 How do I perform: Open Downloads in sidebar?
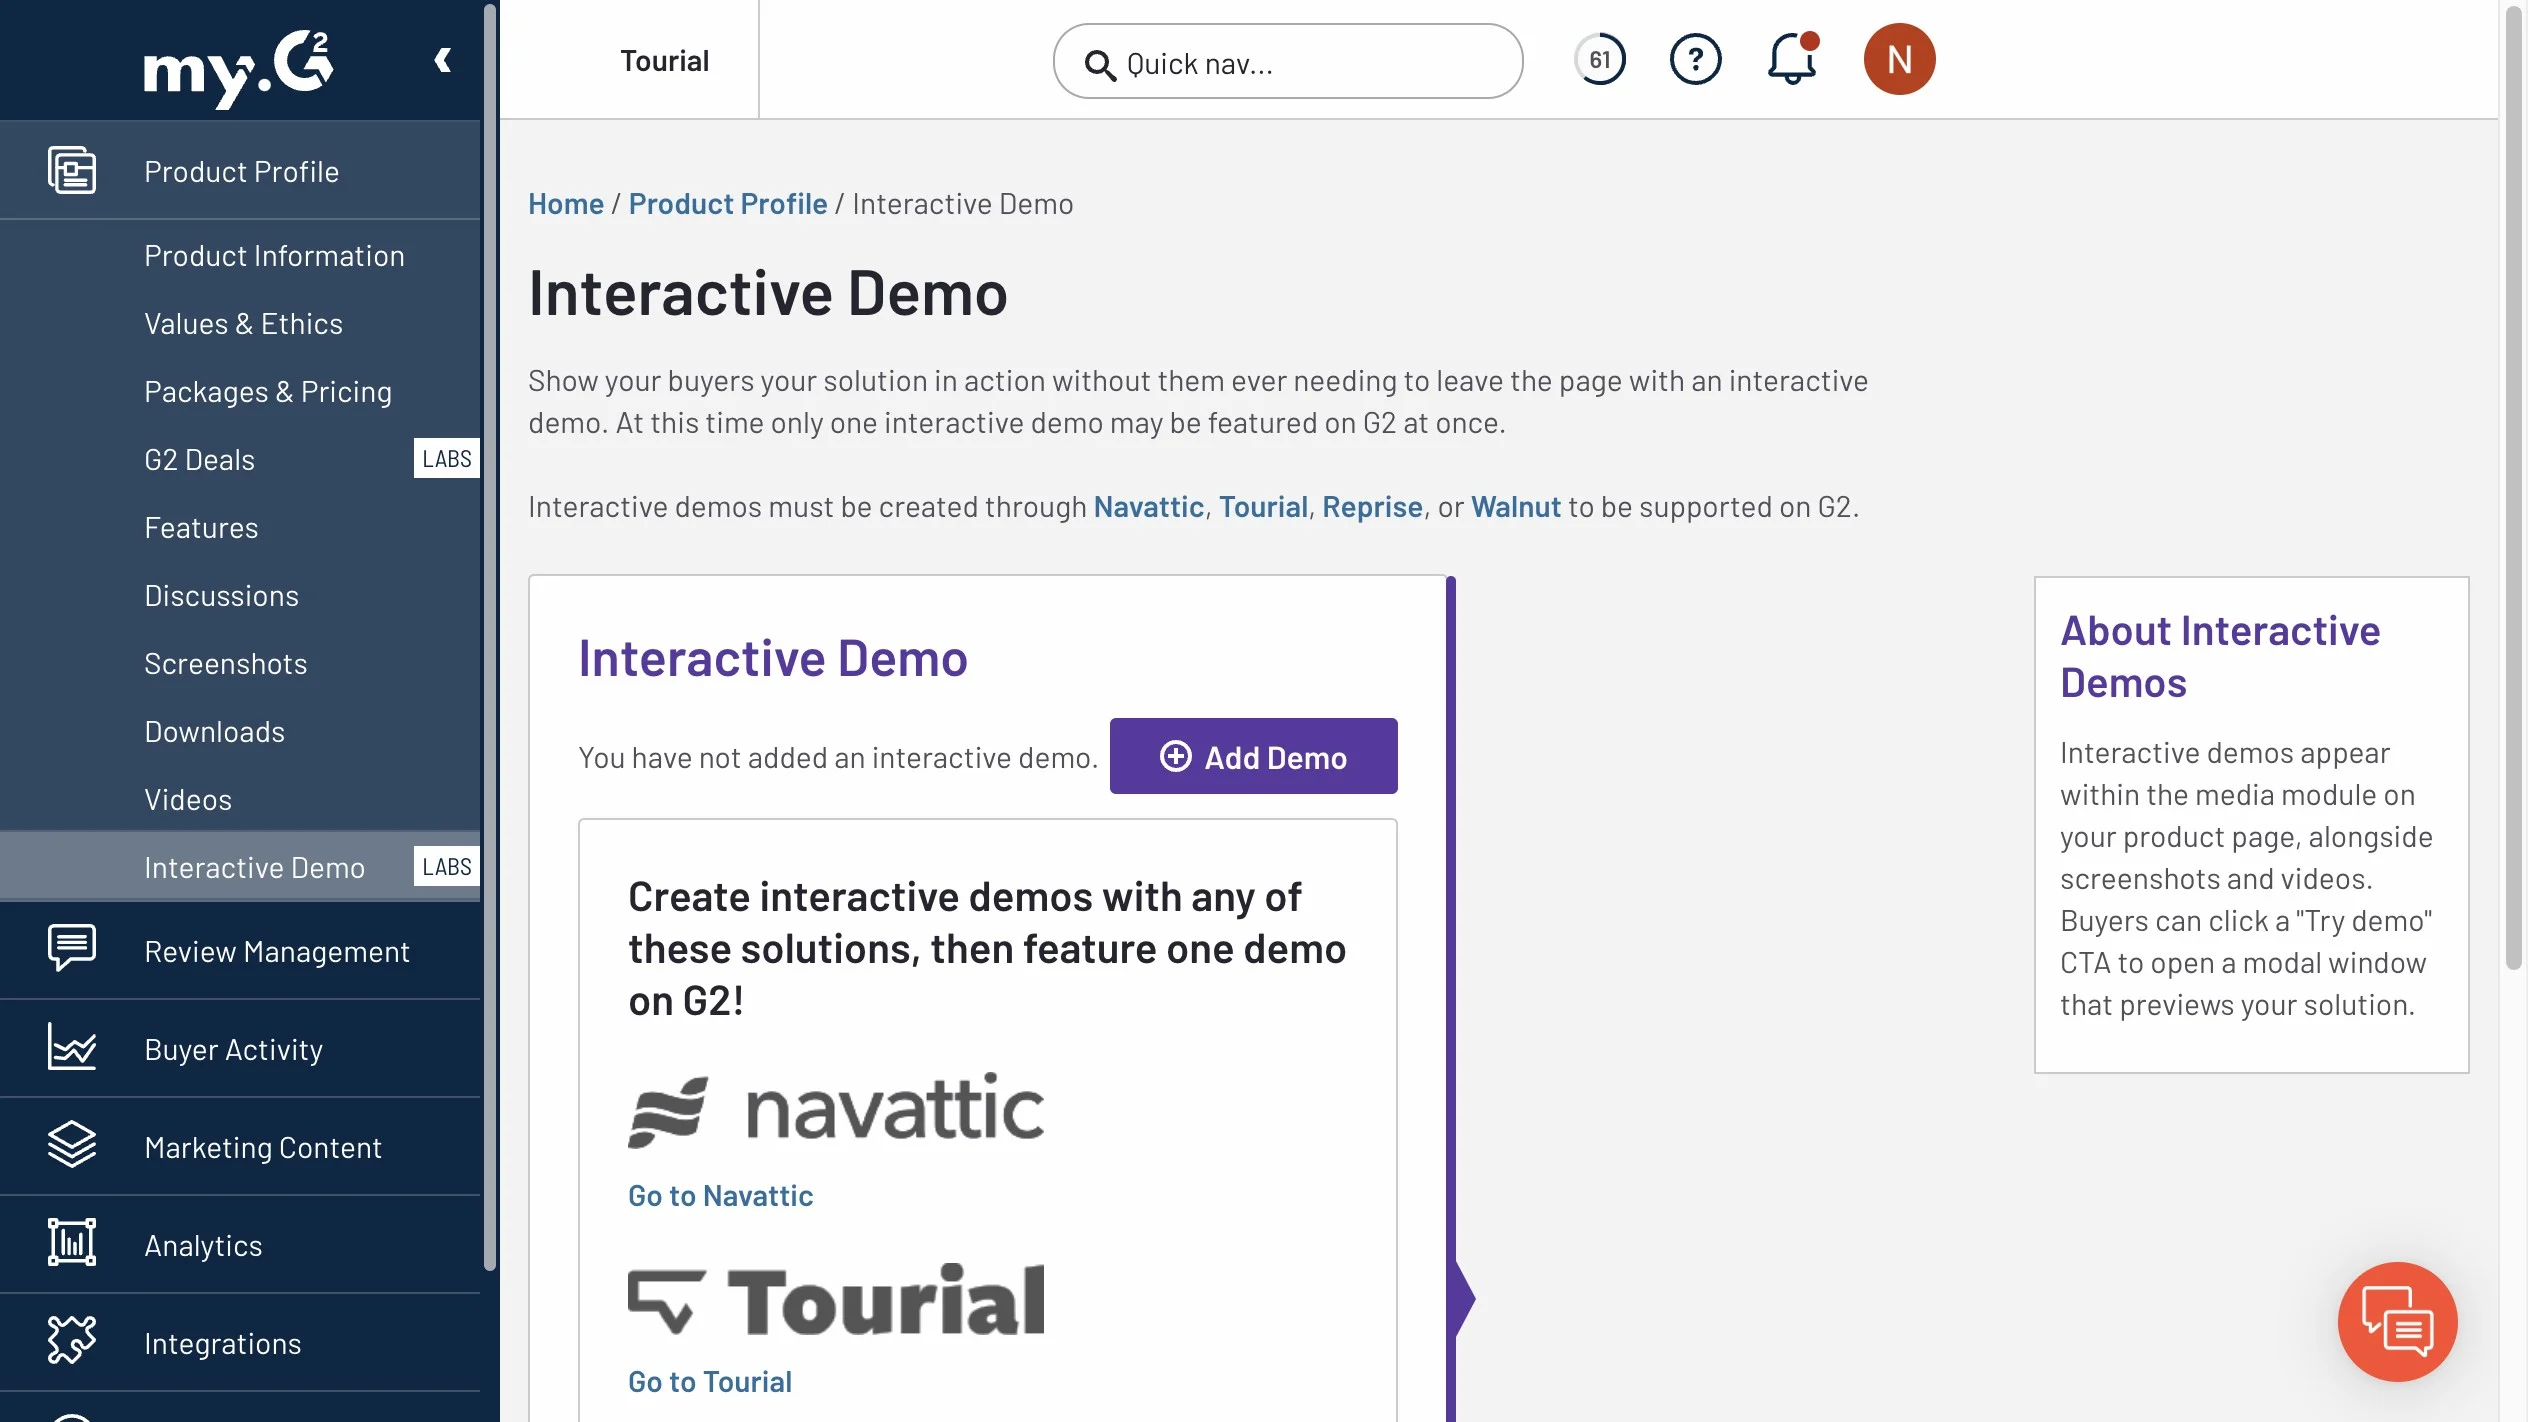tap(214, 732)
